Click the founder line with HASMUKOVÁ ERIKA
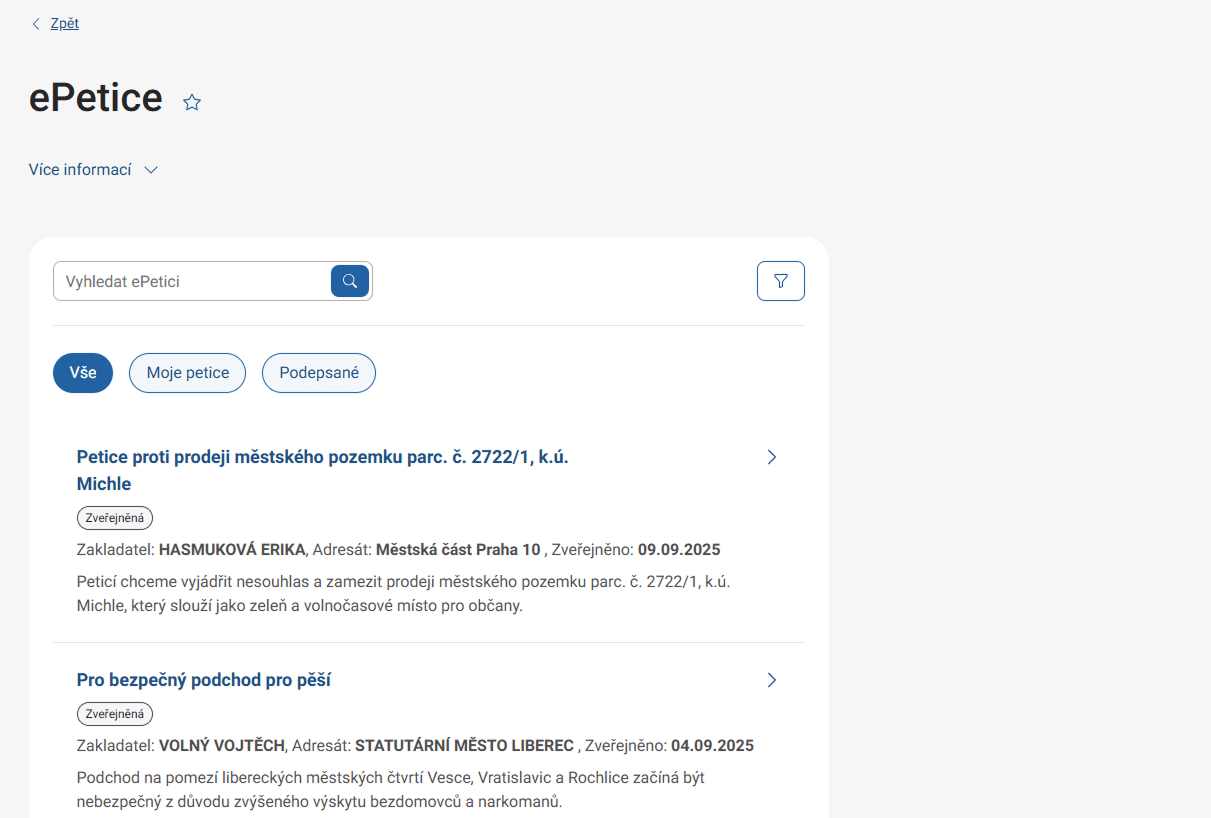This screenshot has height=818, width=1211. 398,550
